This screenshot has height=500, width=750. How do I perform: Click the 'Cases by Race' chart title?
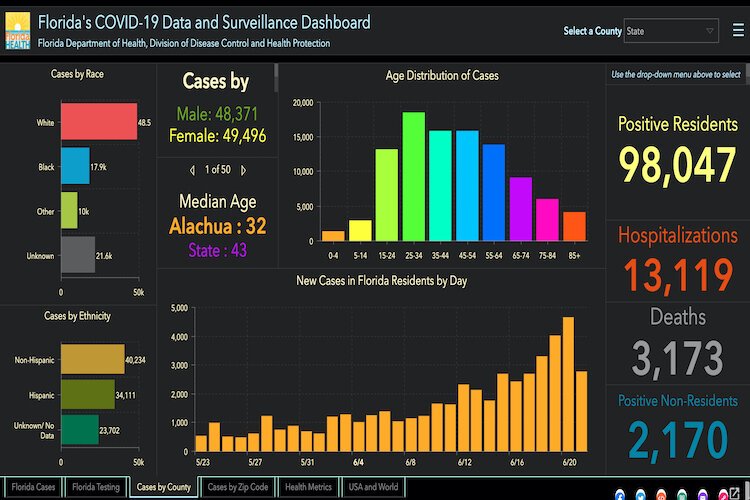pyautogui.click(x=77, y=74)
